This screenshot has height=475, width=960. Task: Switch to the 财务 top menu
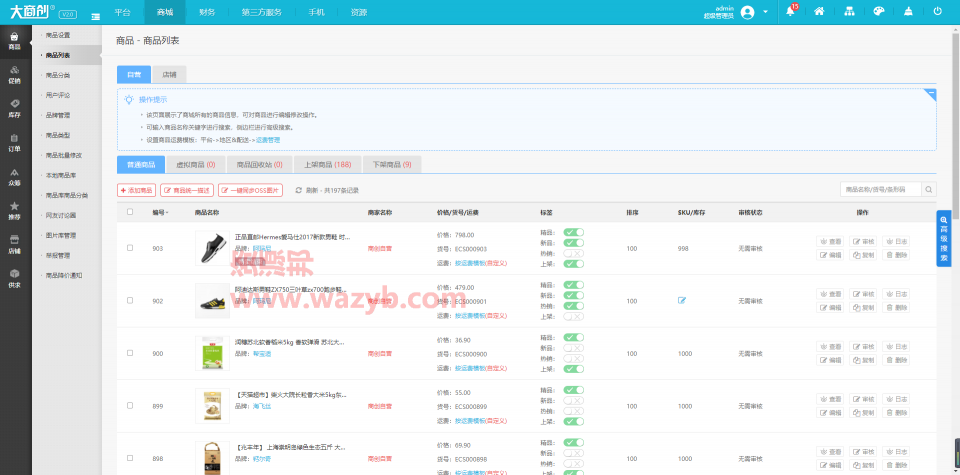pyautogui.click(x=207, y=12)
